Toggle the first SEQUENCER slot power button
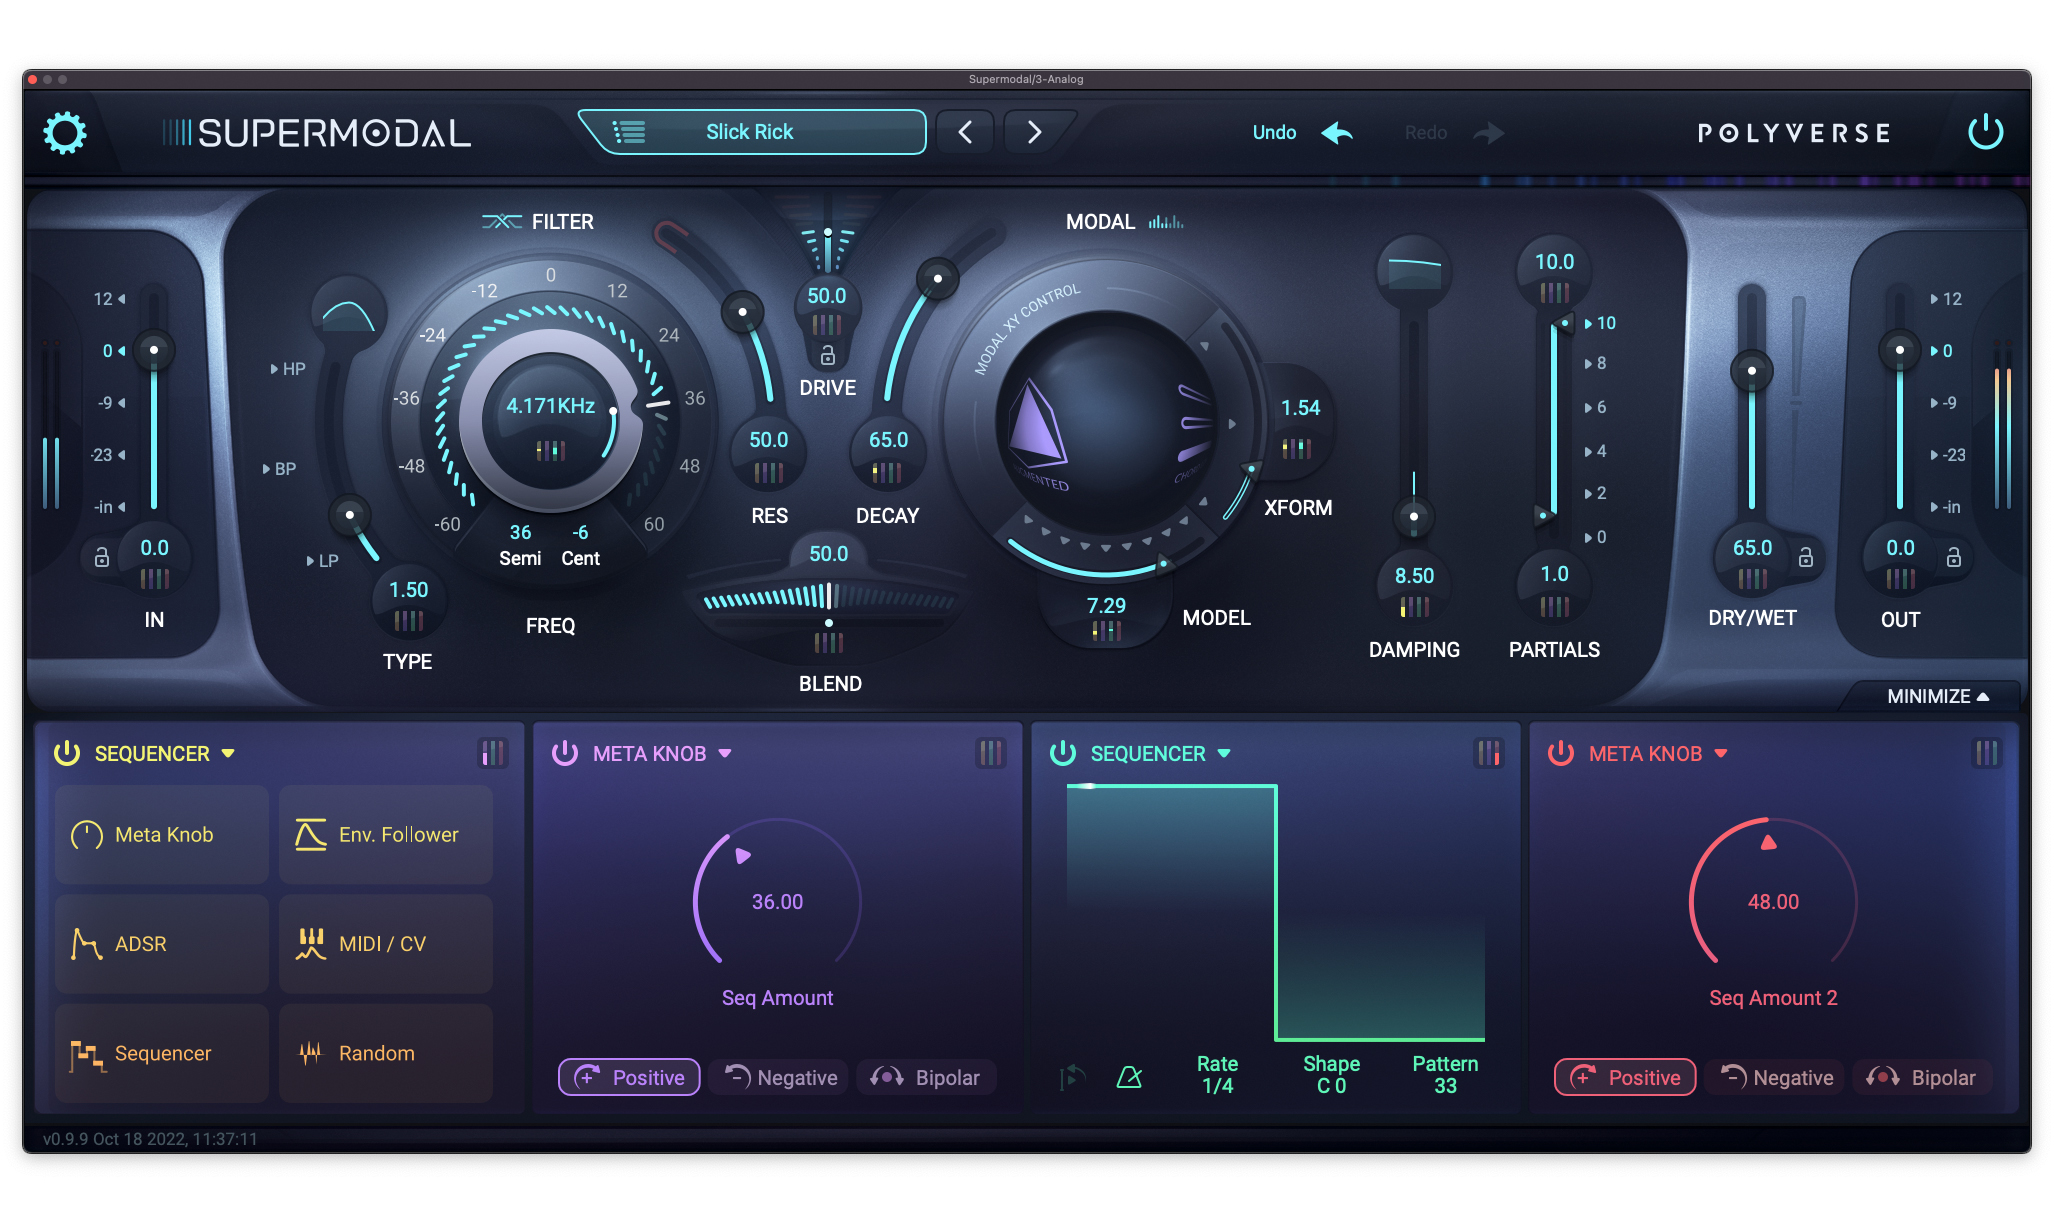The image size is (2054, 1232). pyautogui.click(x=67, y=753)
